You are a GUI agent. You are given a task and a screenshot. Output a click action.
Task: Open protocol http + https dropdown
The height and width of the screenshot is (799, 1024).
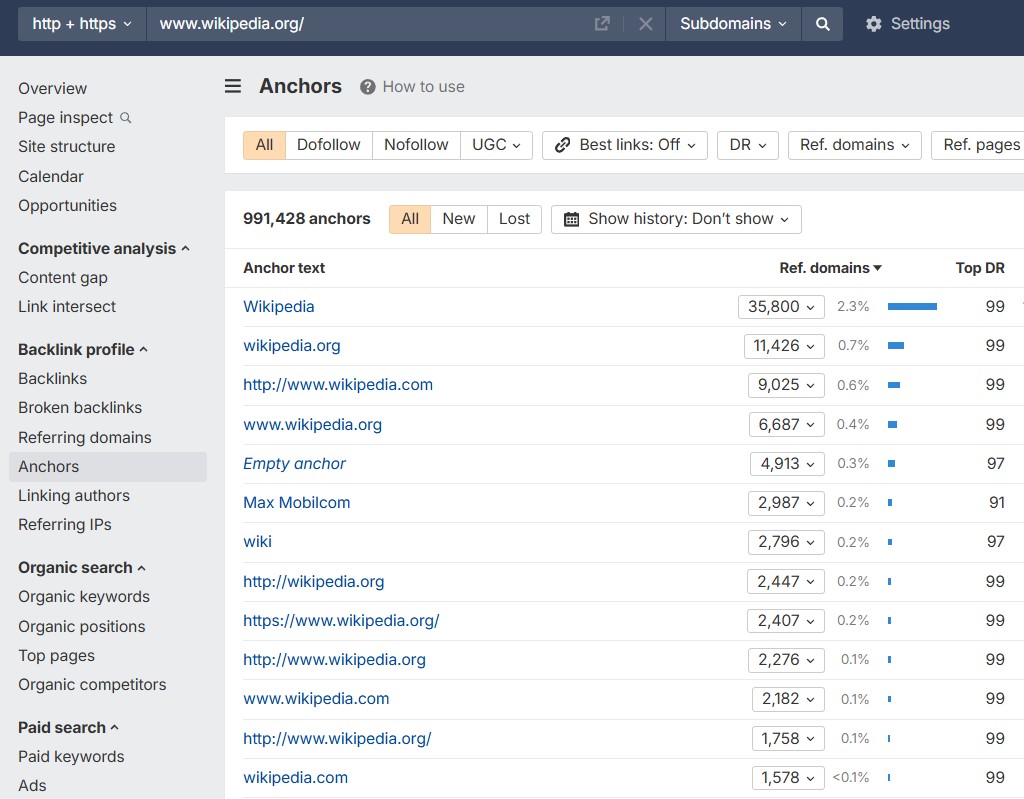tap(82, 24)
